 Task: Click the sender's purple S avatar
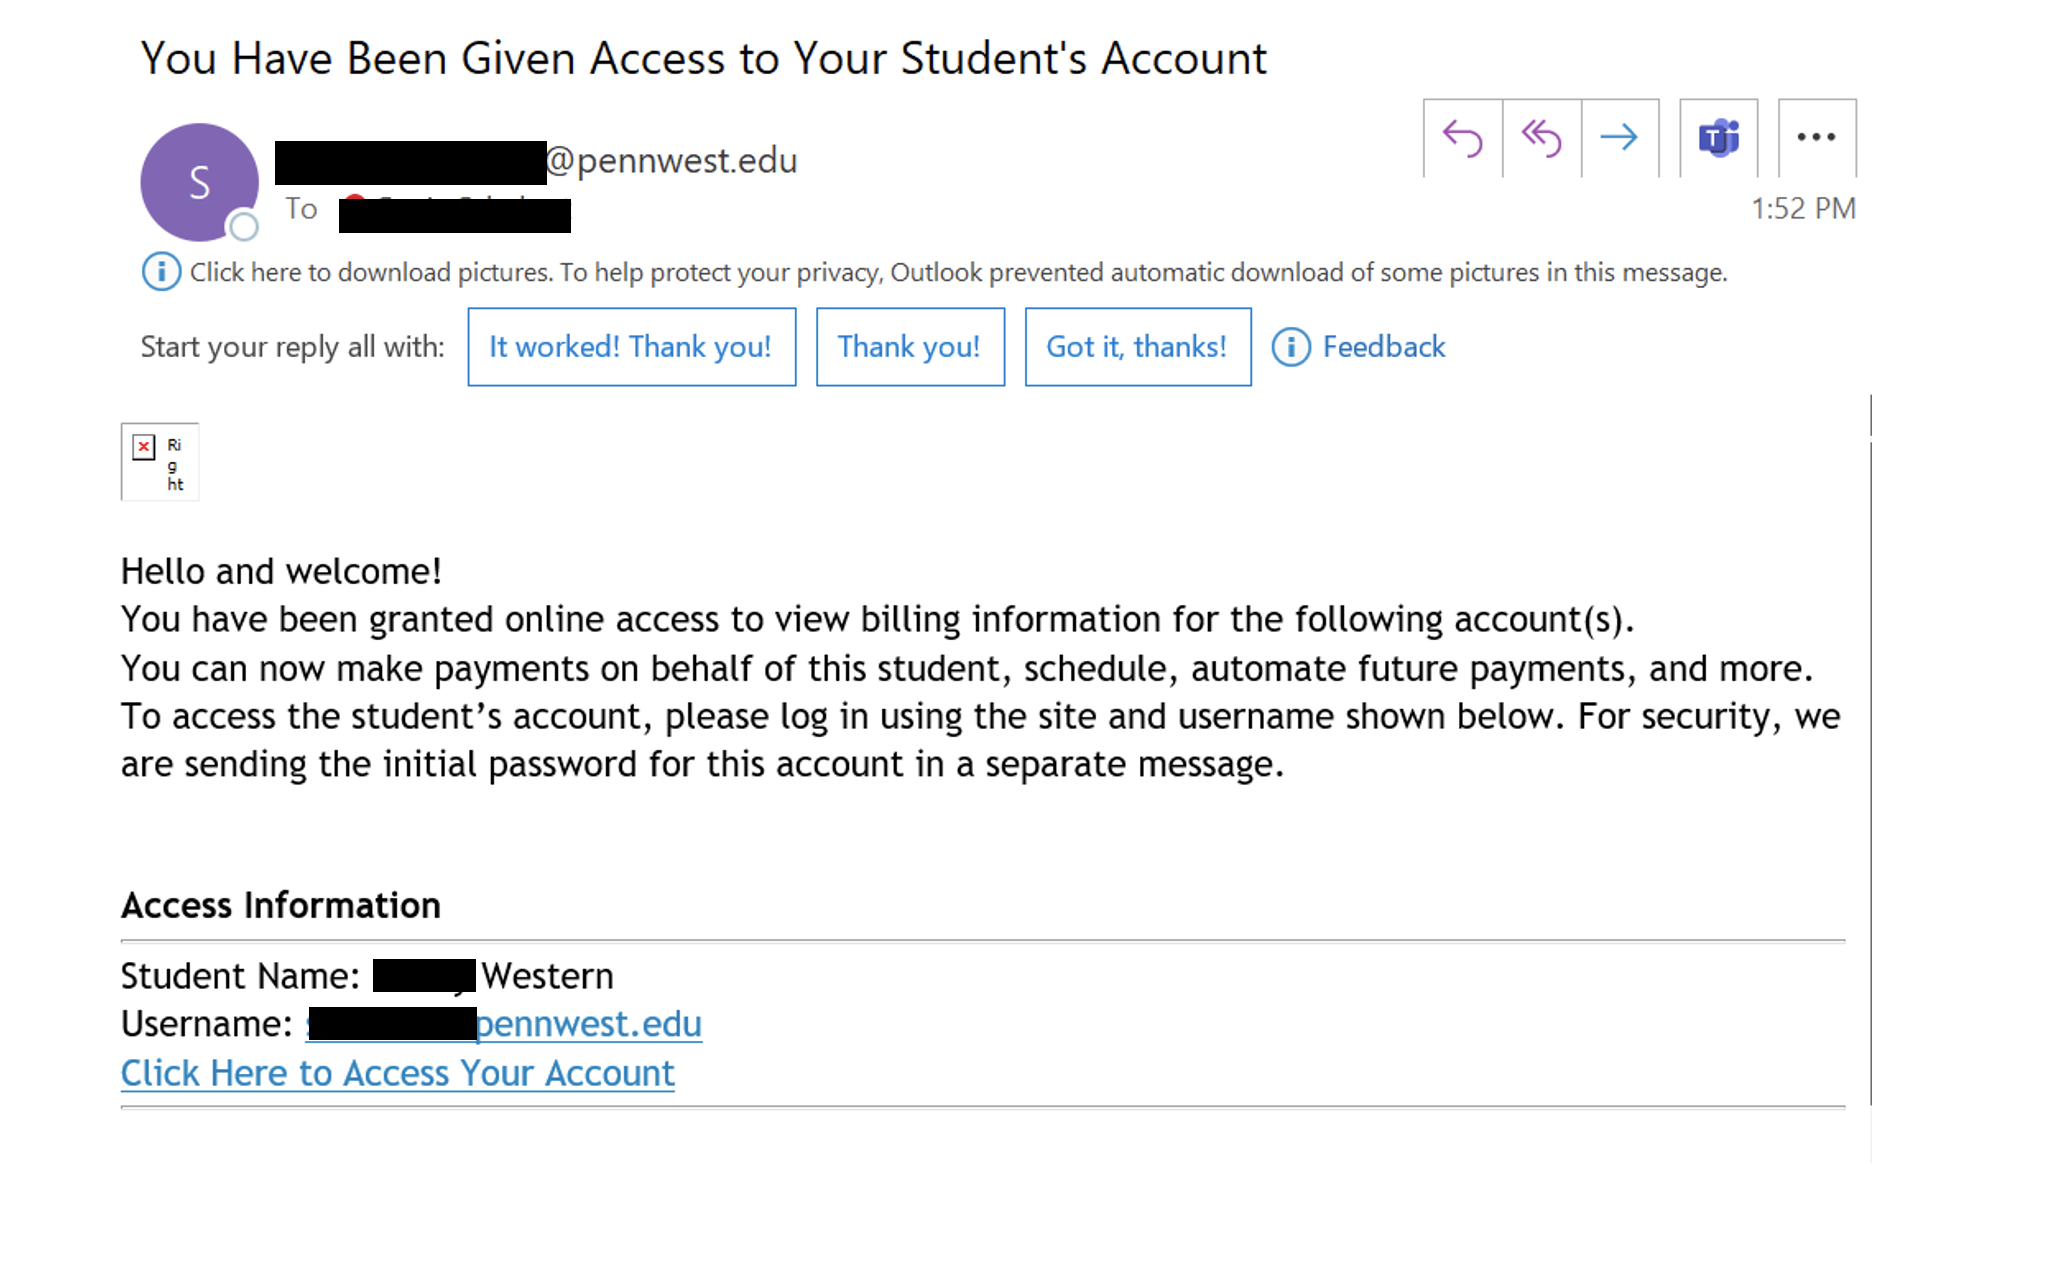[198, 180]
